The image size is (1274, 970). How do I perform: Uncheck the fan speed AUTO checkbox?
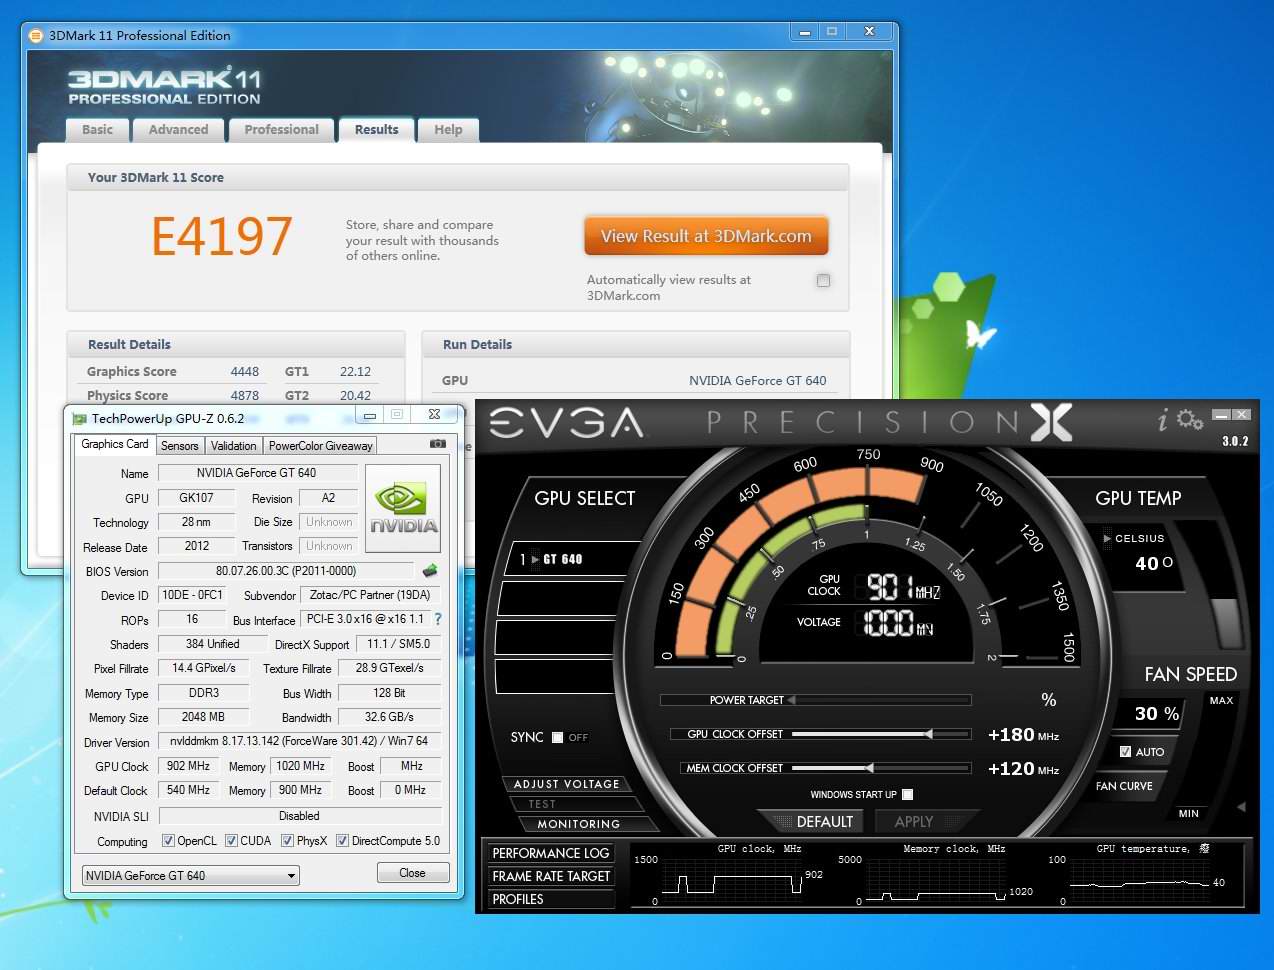tap(1125, 752)
